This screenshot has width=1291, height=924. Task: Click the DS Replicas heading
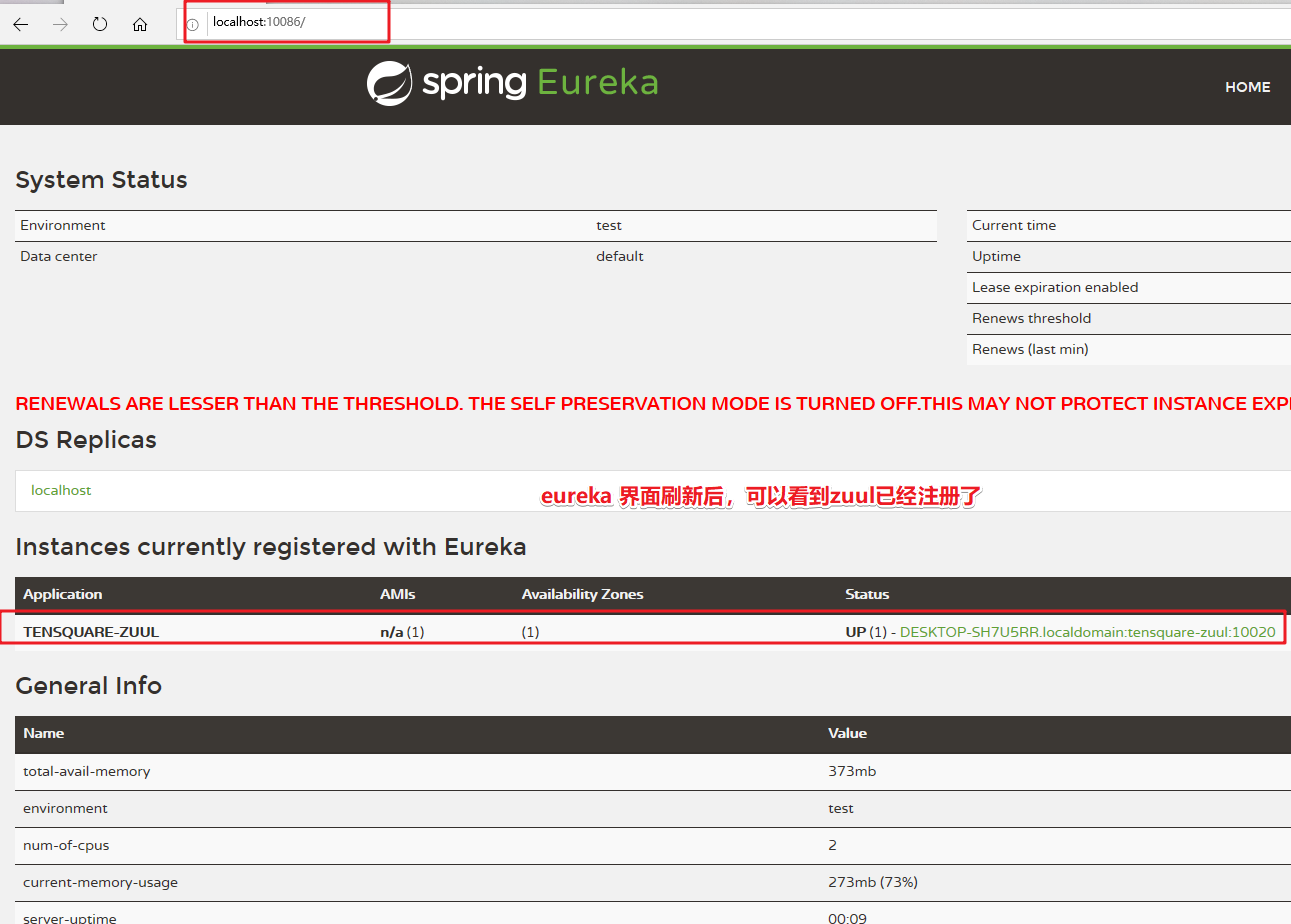[x=86, y=440]
